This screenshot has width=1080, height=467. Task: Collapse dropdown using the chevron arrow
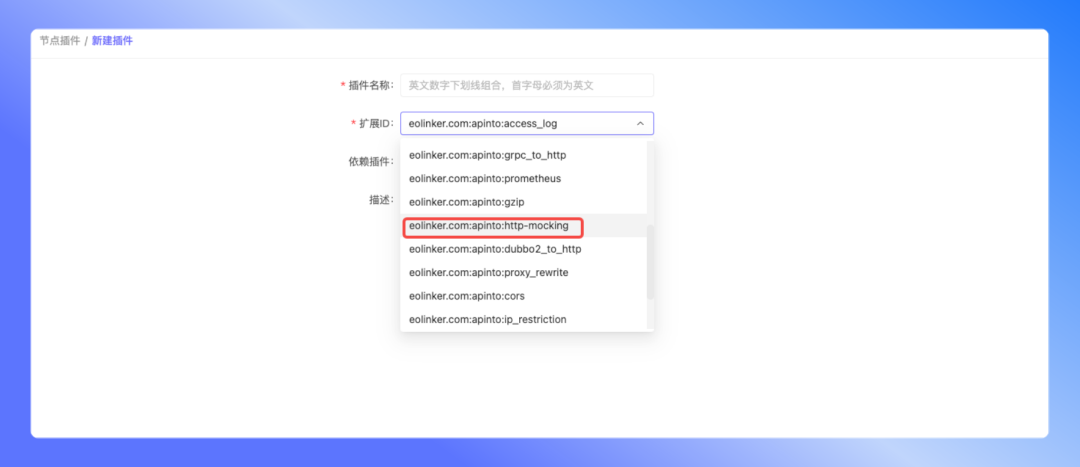pos(640,123)
